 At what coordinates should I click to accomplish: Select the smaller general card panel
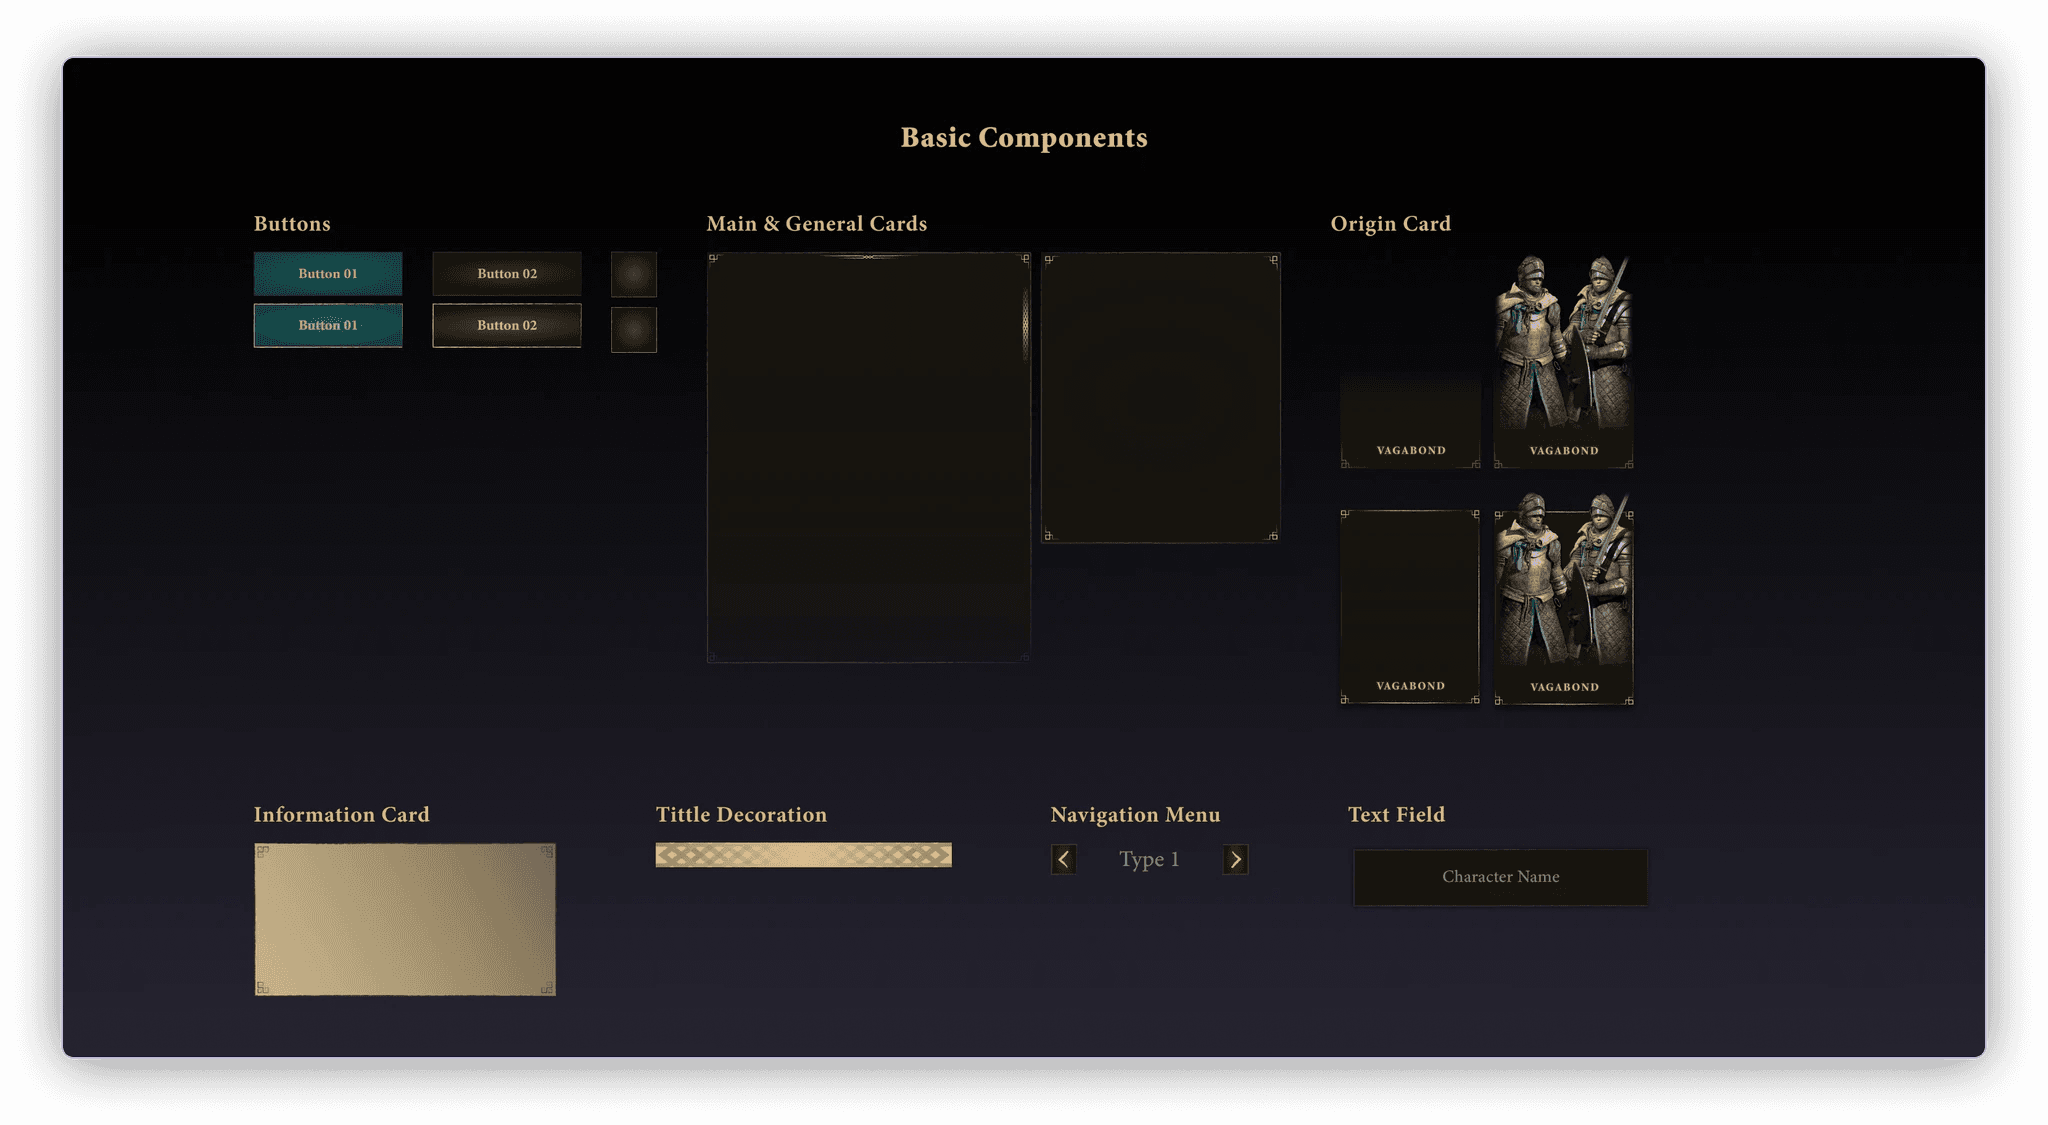[1161, 397]
